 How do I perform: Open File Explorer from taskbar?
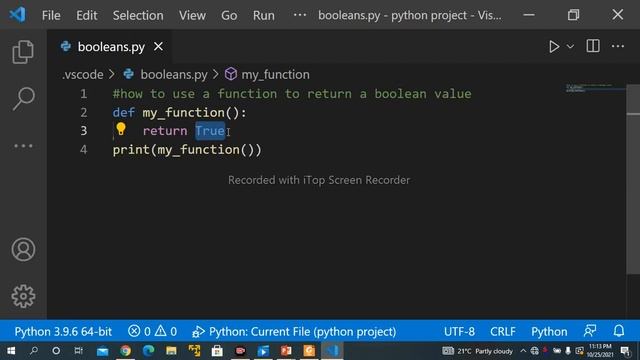click(171, 351)
